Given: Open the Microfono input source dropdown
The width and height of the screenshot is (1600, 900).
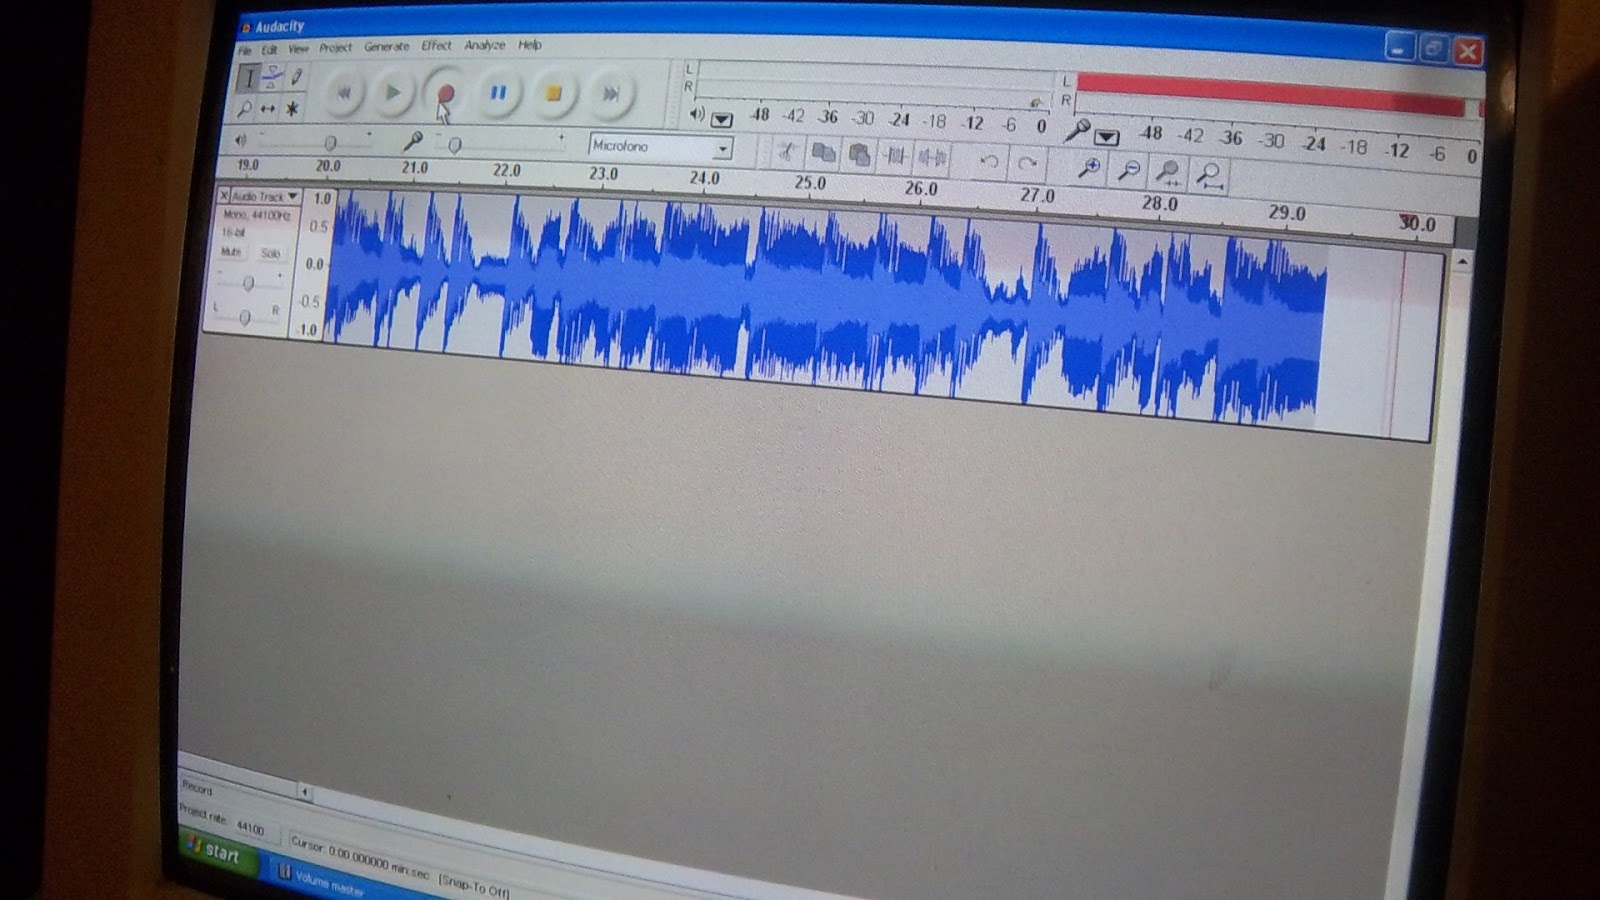Looking at the screenshot, I should 661,147.
